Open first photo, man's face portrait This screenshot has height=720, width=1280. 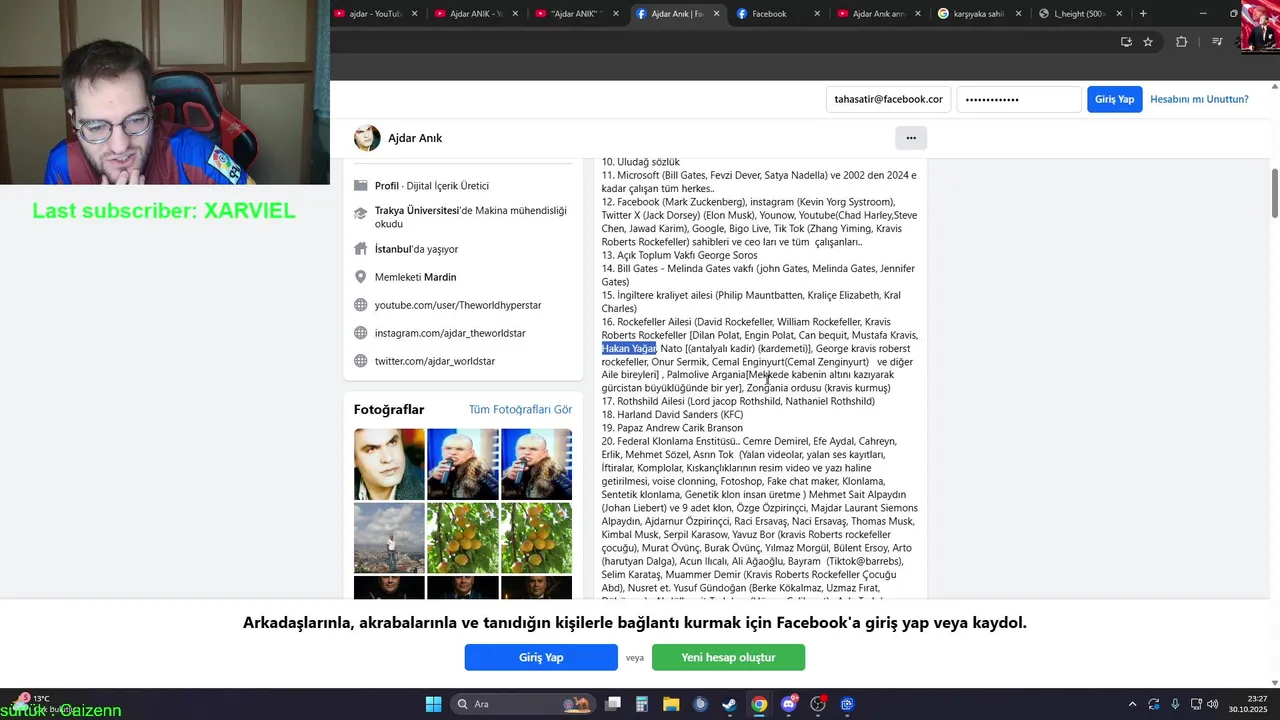pyautogui.click(x=389, y=464)
